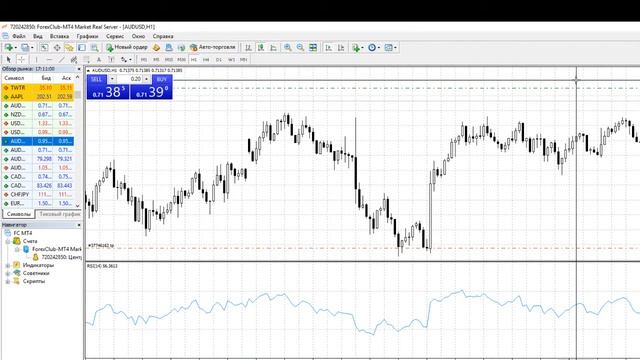Select the Text tool A icon
Image resolution: width=640 pixels, height=360 pixels.
pyautogui.click(x=99, y=60)
